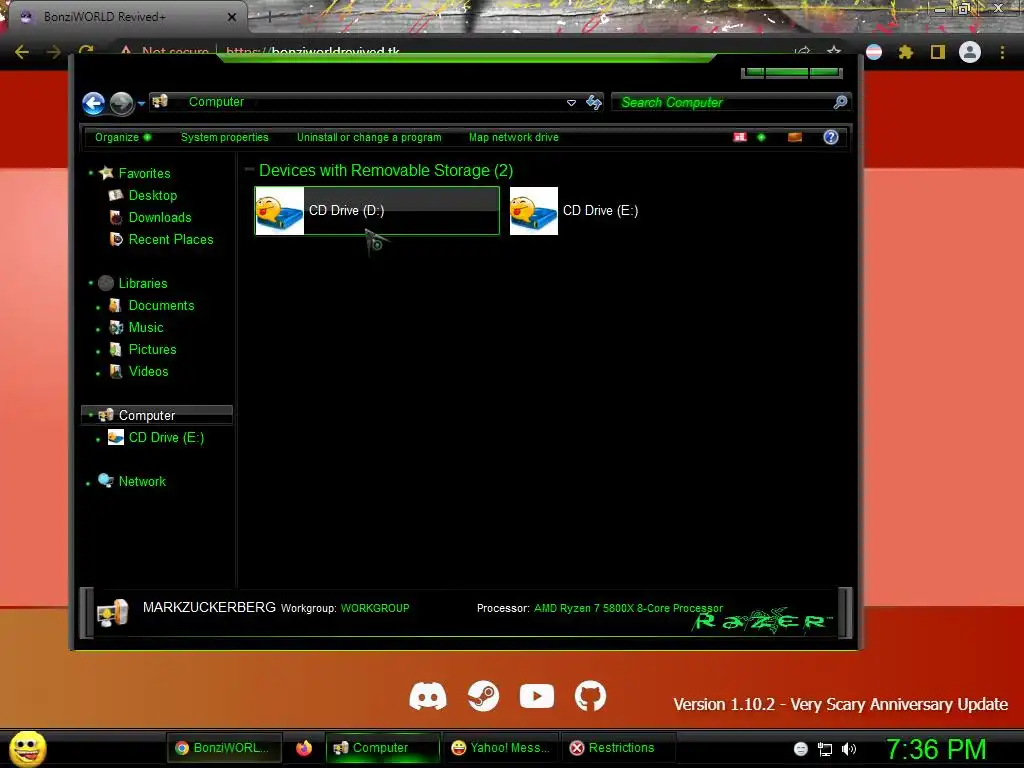Screen dimensions: 1024x768
Task: Open the Pictures library
Action: click(152, 349)
